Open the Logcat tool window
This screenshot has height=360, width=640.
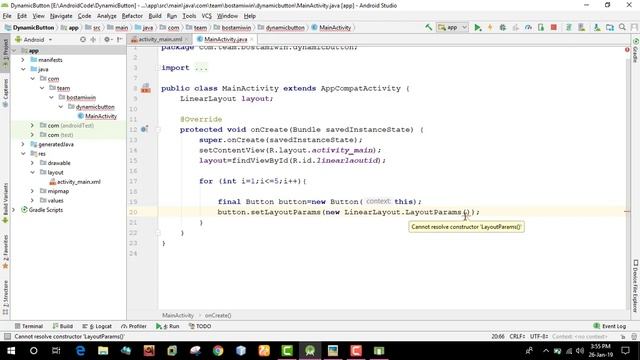tap(97, 326)
